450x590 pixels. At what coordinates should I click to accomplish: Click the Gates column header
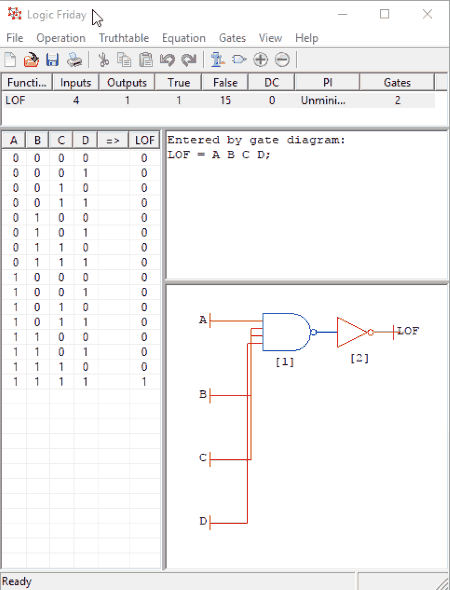(397, 82)
